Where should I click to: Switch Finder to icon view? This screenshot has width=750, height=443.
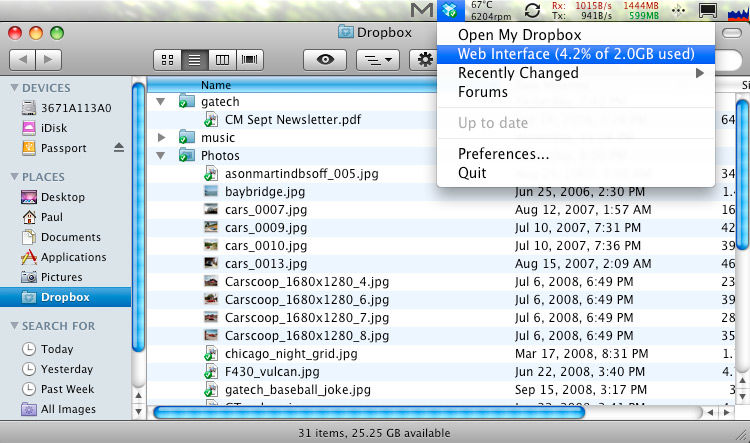click(167, 60)
